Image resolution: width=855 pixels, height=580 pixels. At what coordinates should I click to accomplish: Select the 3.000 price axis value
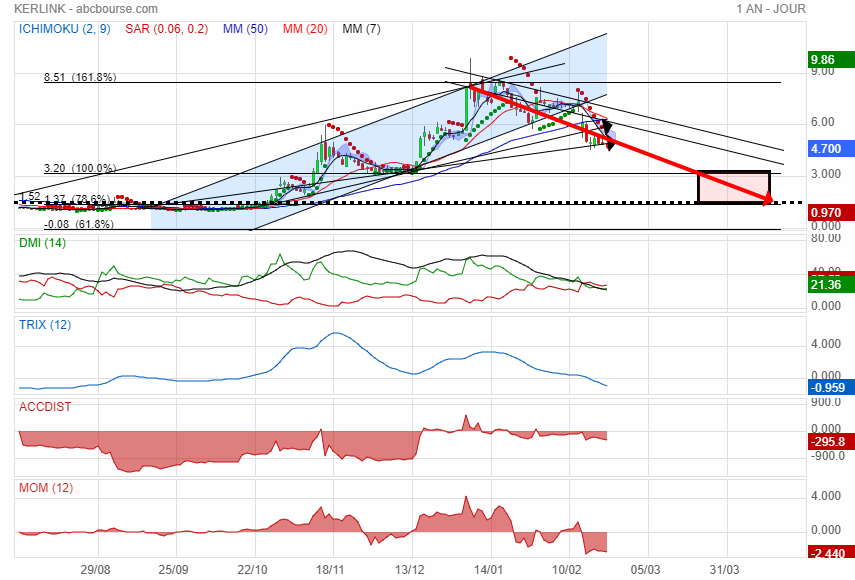[x=826, y=174]
